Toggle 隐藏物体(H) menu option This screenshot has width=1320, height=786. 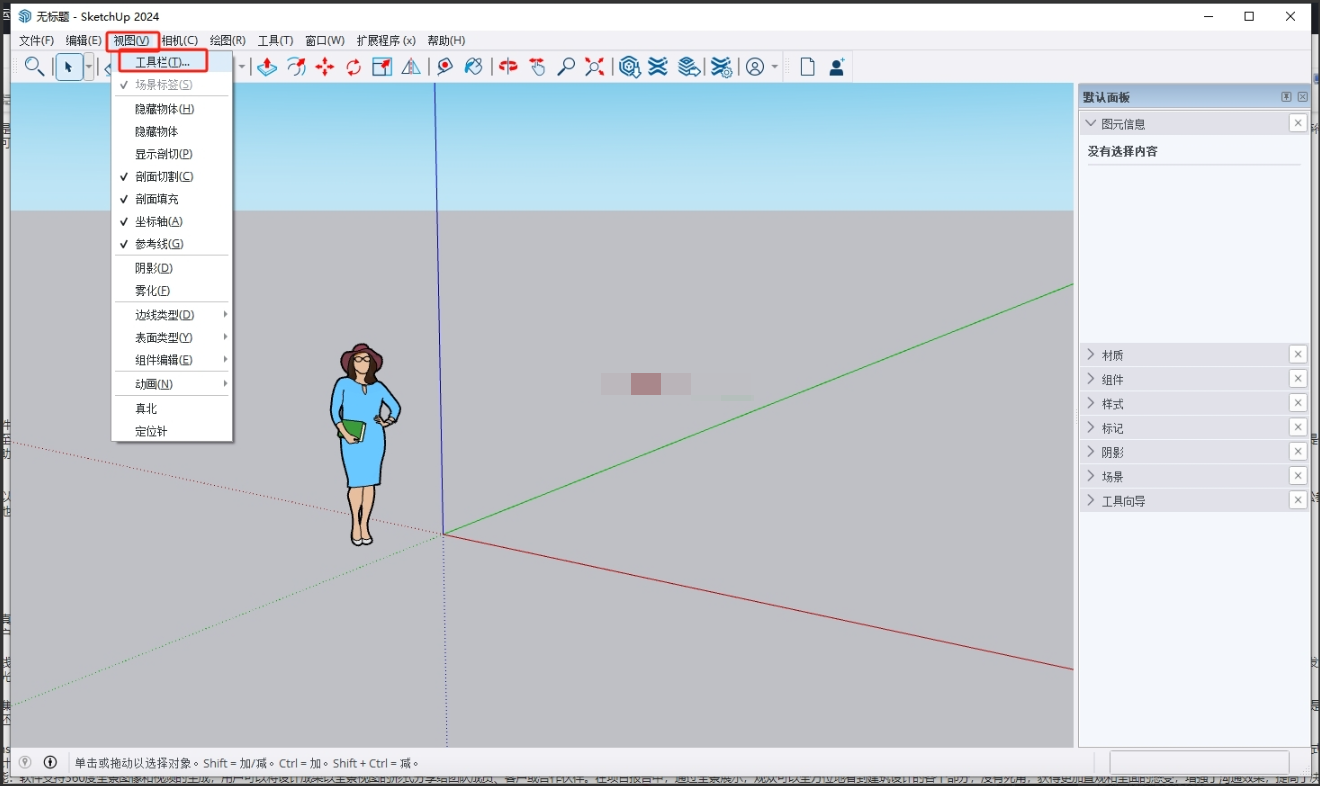(172, 109)
